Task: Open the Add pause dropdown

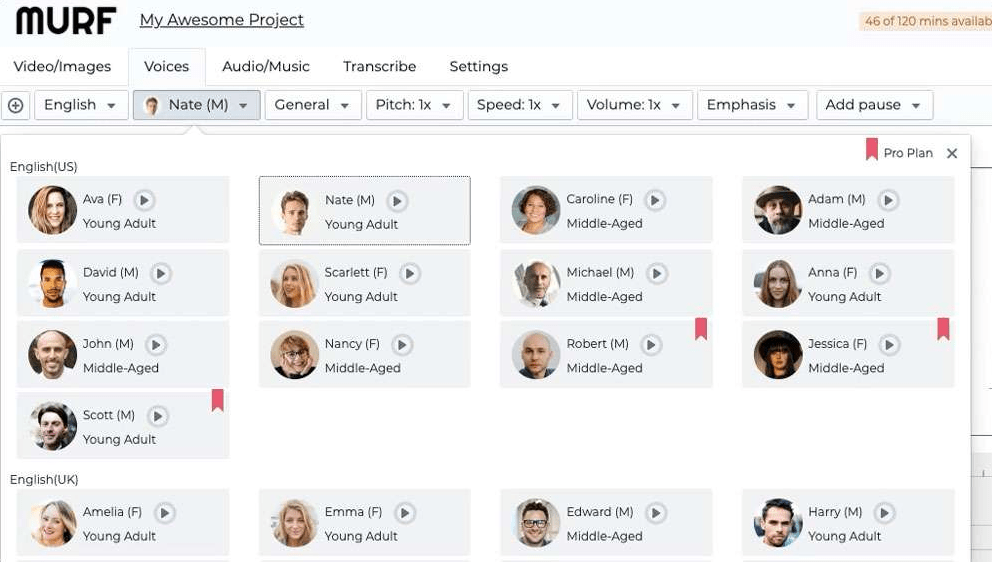Action: [x=874, y=104]
